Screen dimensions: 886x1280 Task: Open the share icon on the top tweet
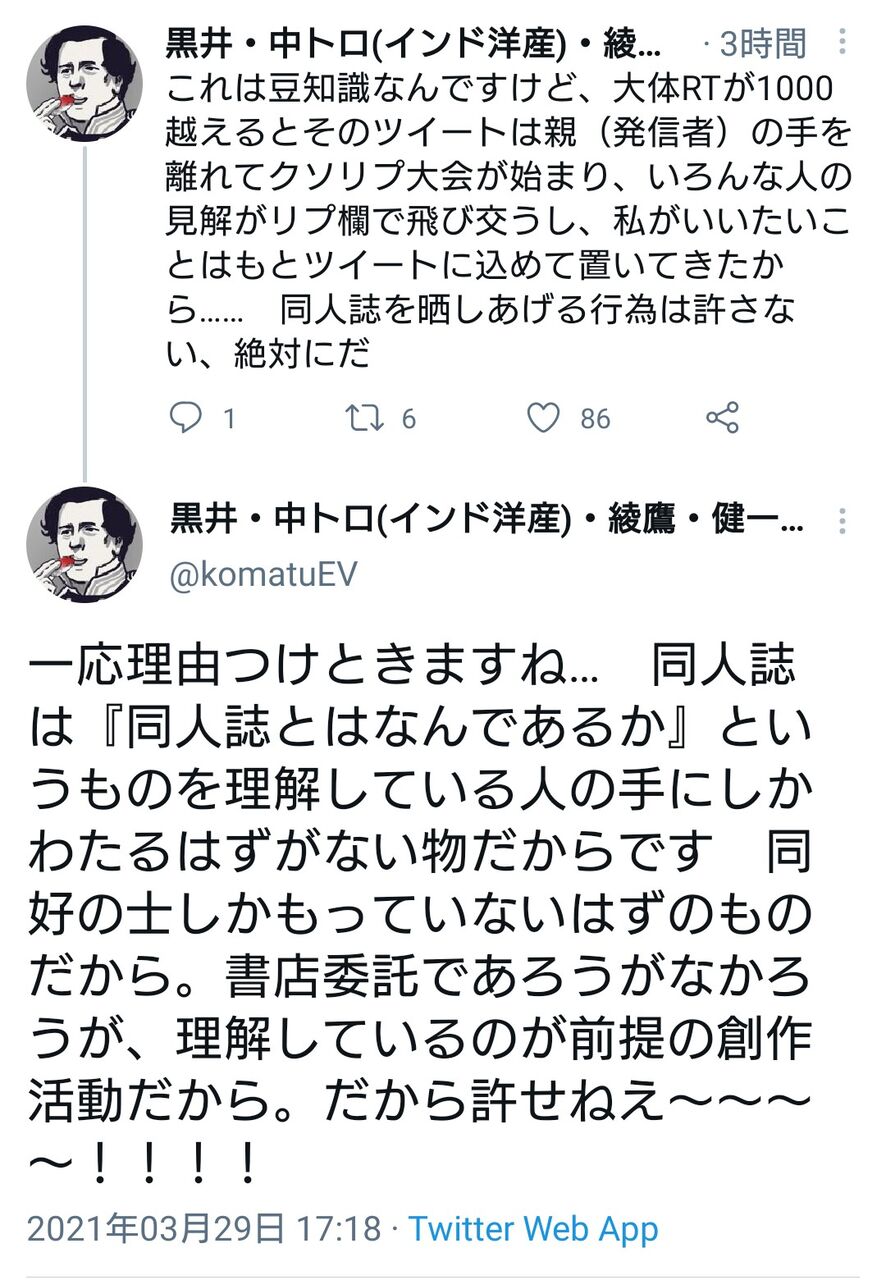tap(722, 417)
